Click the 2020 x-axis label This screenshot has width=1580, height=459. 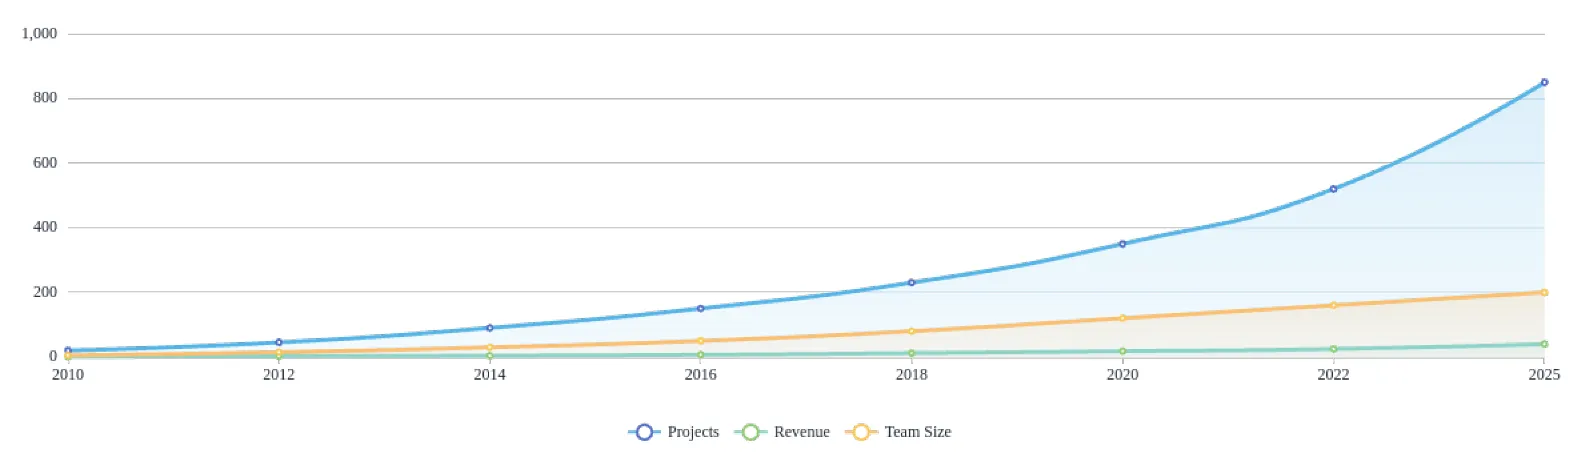point(1122,375)
